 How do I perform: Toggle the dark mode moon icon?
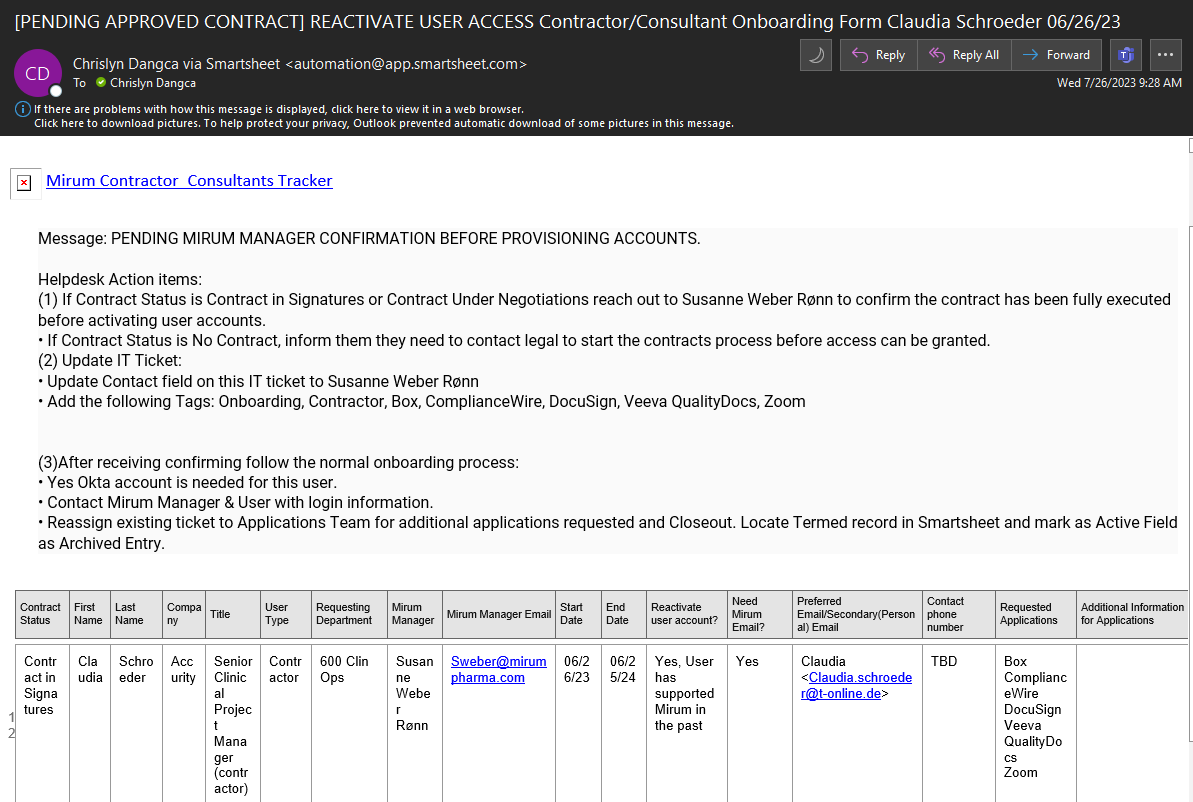pyautogui.click(x=816, y=55)
